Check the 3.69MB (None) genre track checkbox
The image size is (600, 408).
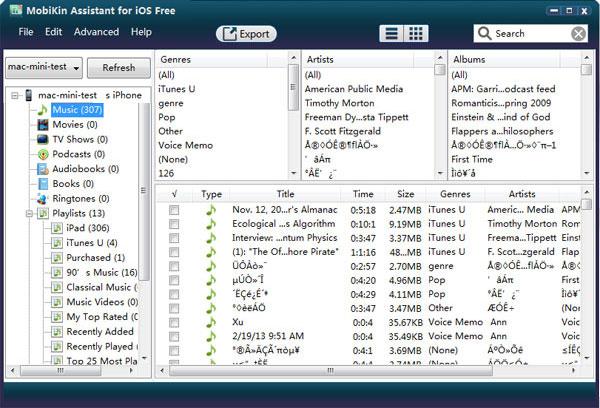click(174, 351)
